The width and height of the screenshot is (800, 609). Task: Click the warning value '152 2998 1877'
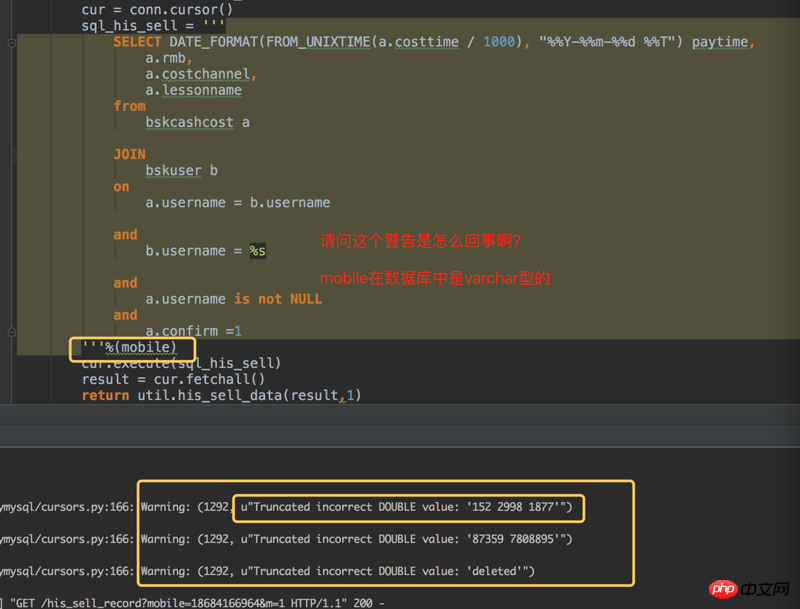coord(513,507)
